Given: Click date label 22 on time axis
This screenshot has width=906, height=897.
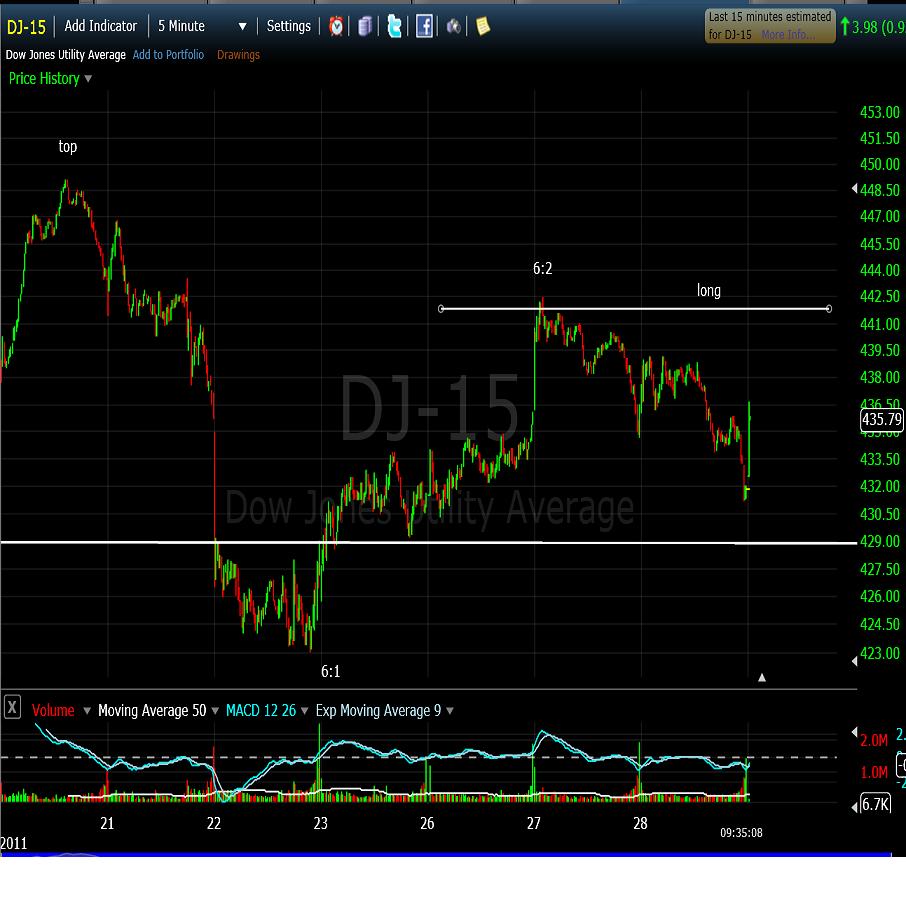Looking at the screenshot, I should pyautogui.click(x=214, y=823).
